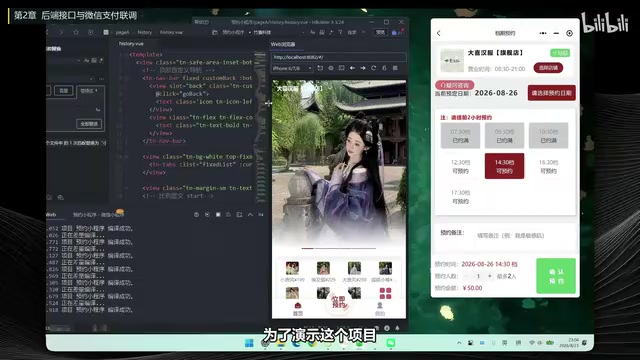
Task: Select the highlighted 14:30 time slot
Action: [504, 167]
